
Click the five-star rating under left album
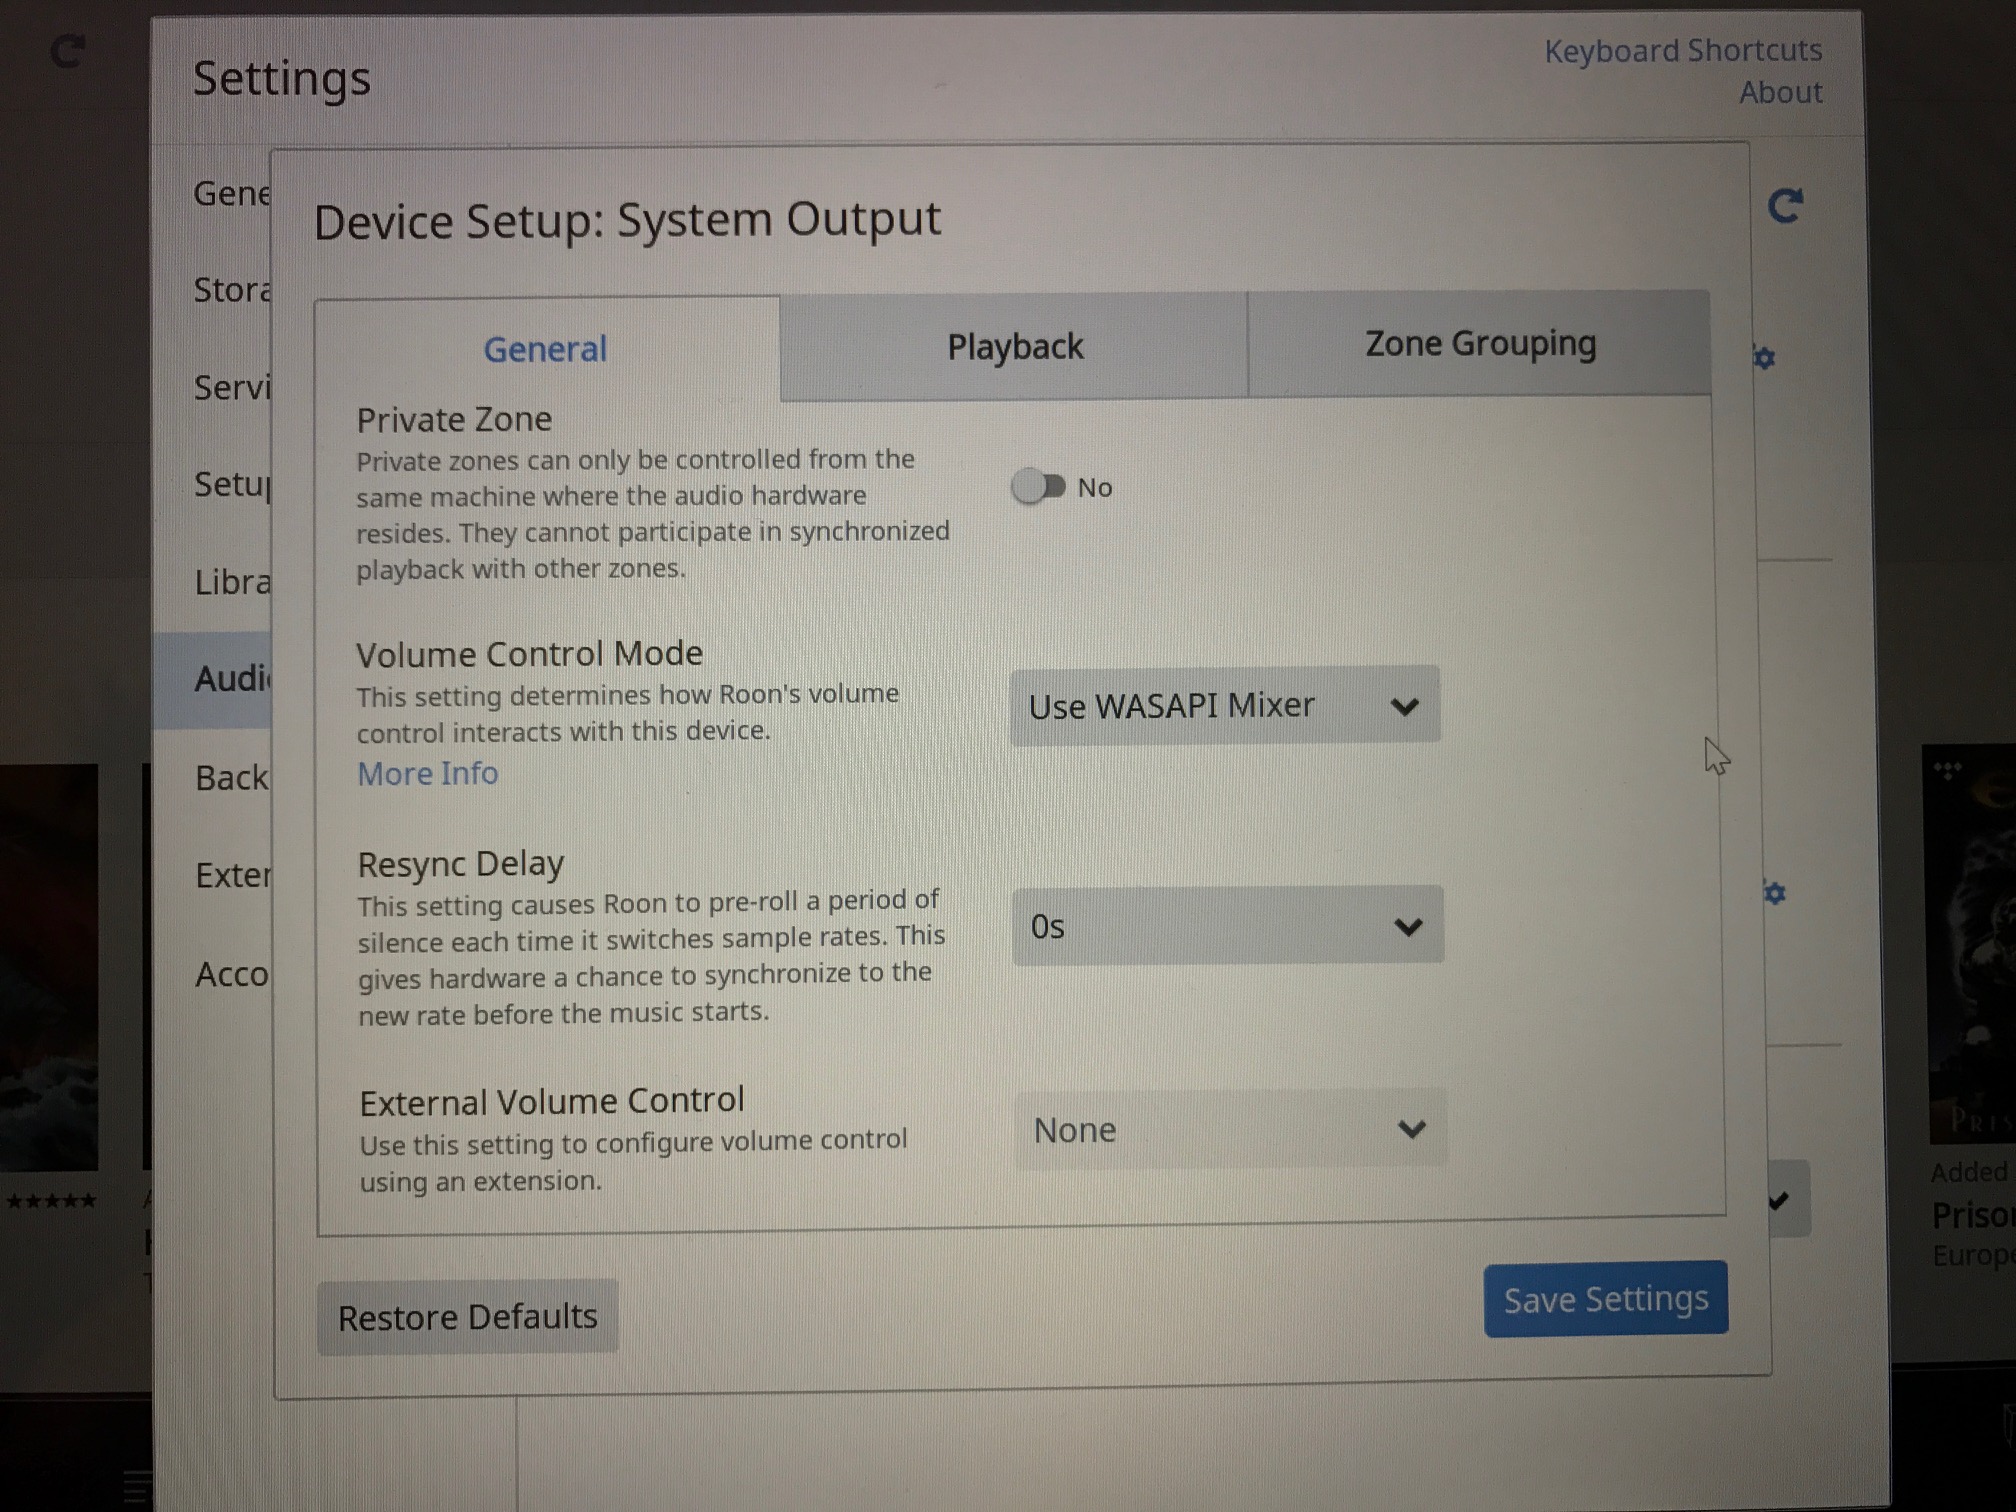[x=51, y=1200]
